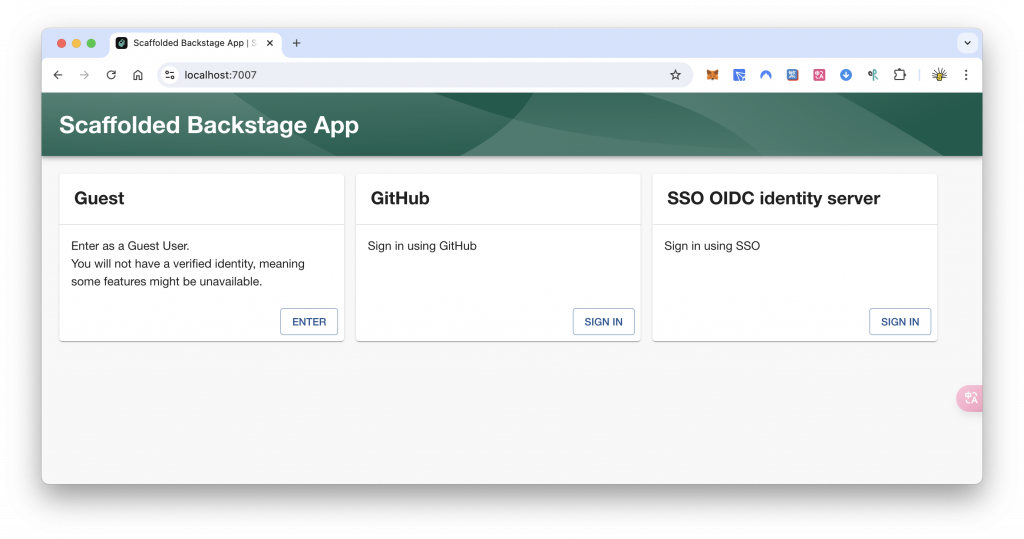Click the green maximize window button

point(91,43)
